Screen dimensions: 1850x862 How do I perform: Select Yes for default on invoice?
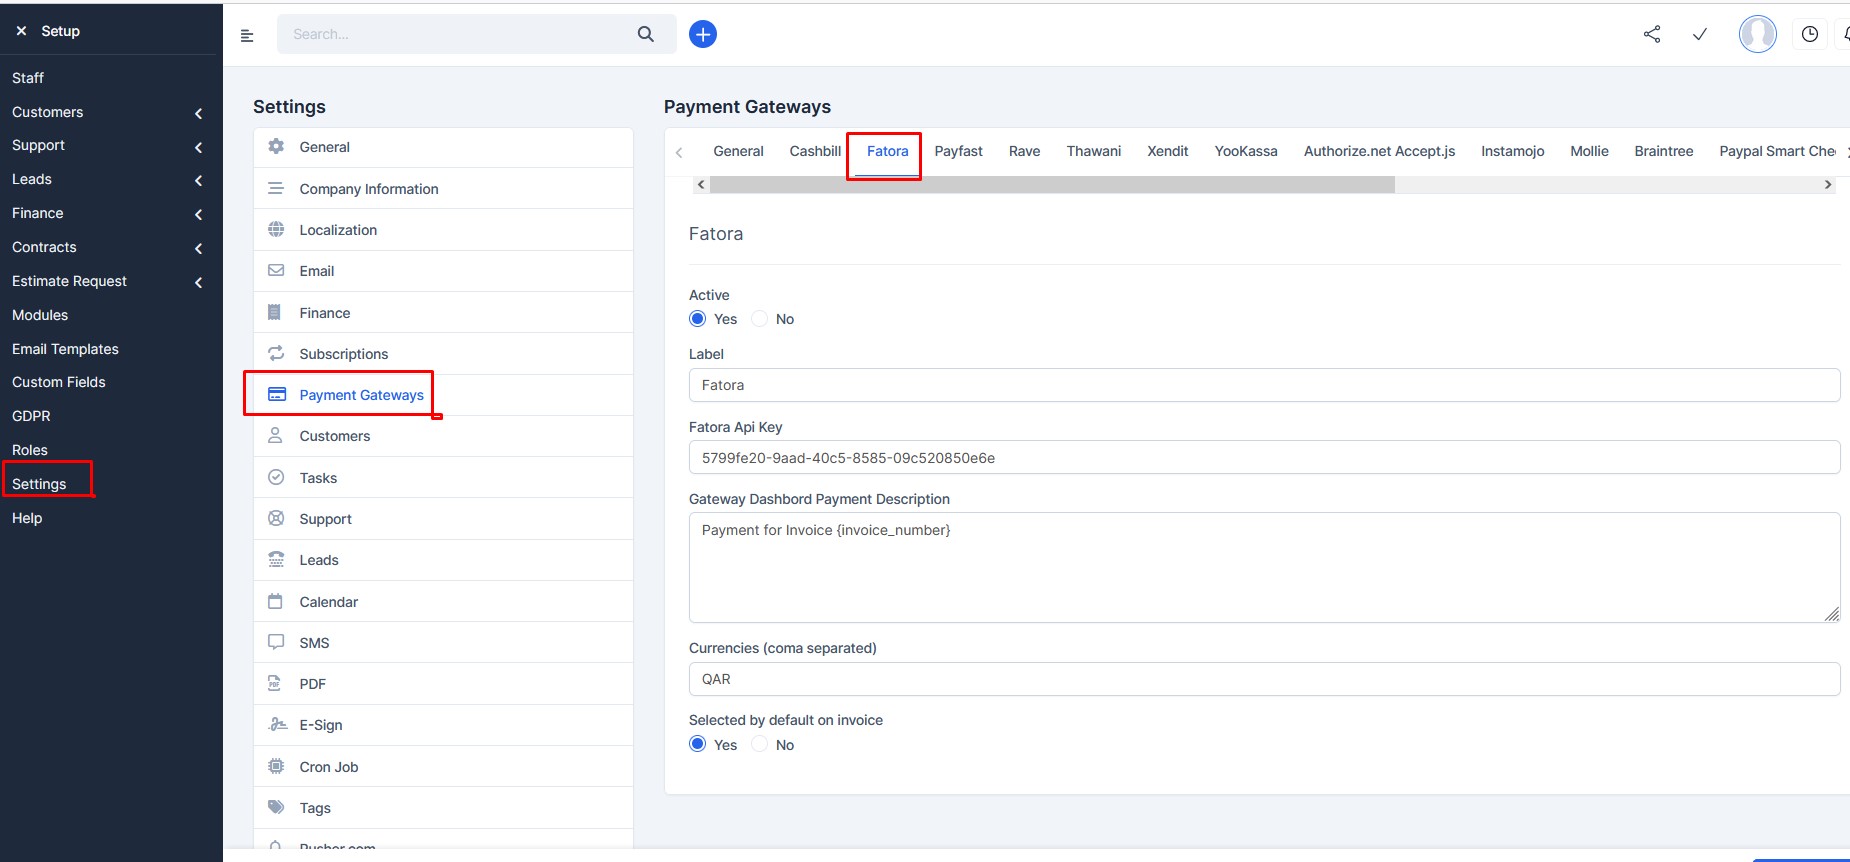pyautogui.click(x=698, y=744)
